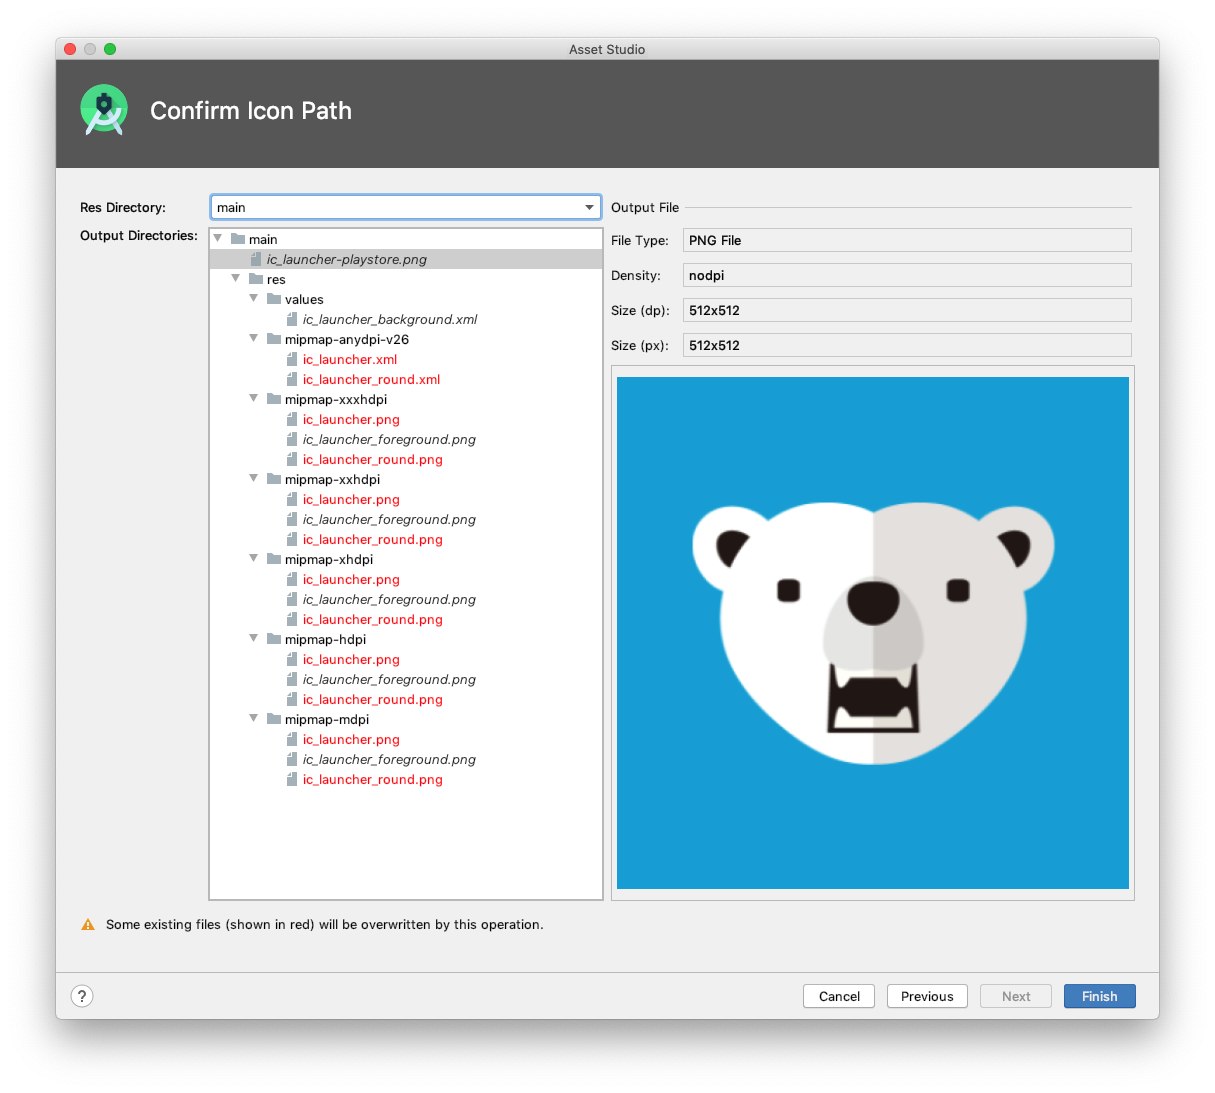Screen dimensions: 1215x1093
Task: Click the Previous button
Action: tap(926, 996)
